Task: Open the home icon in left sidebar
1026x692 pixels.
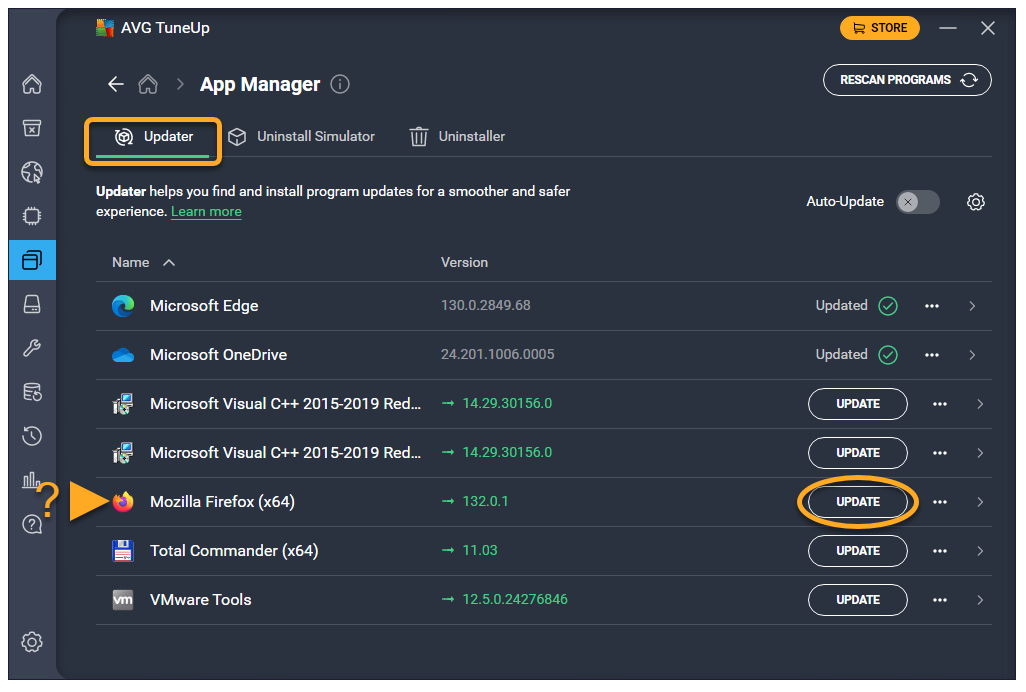Action: tap(32, 84)
